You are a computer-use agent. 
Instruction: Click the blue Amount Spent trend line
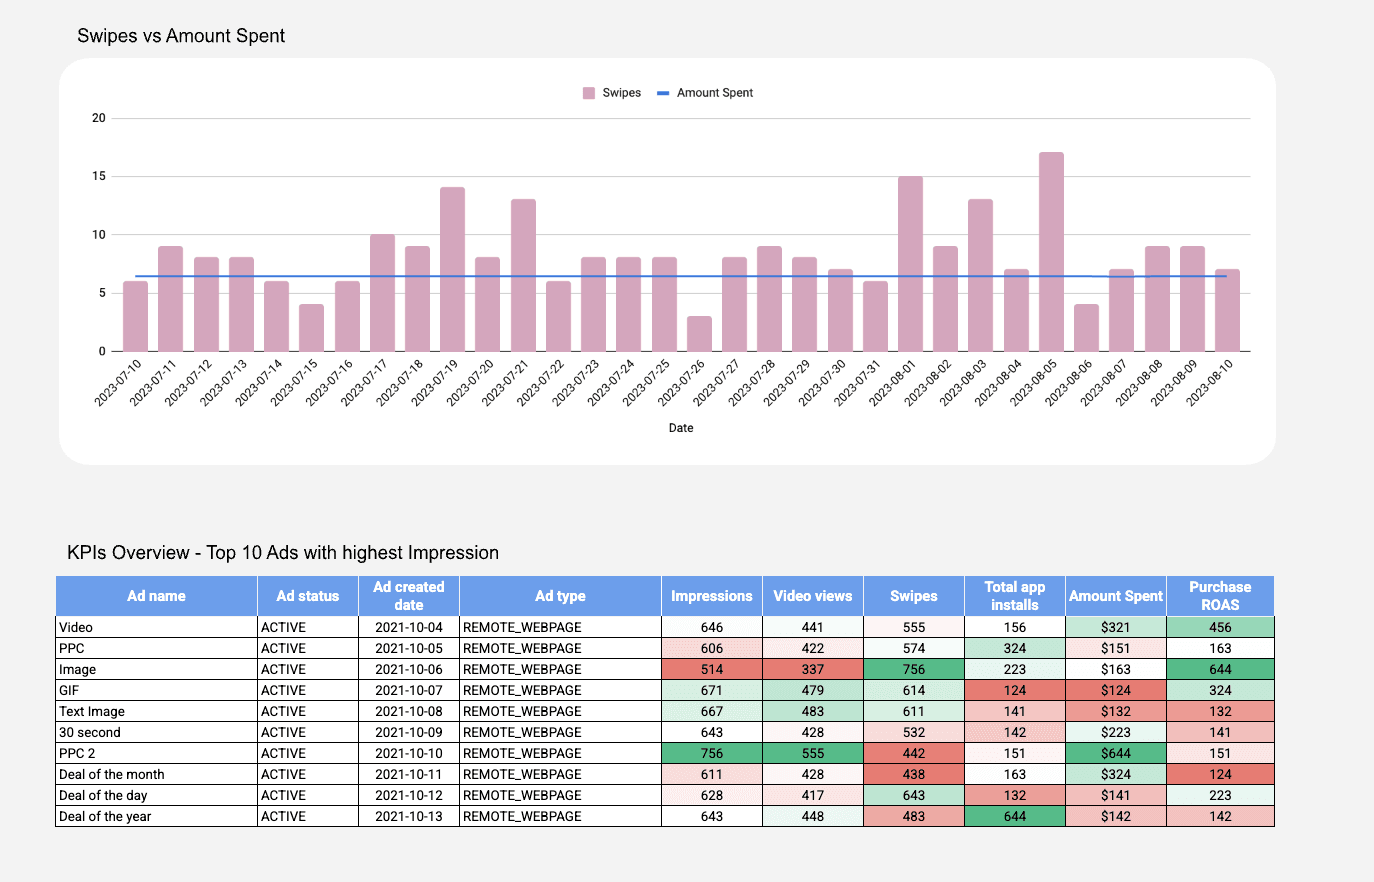[x=680, y=276]
